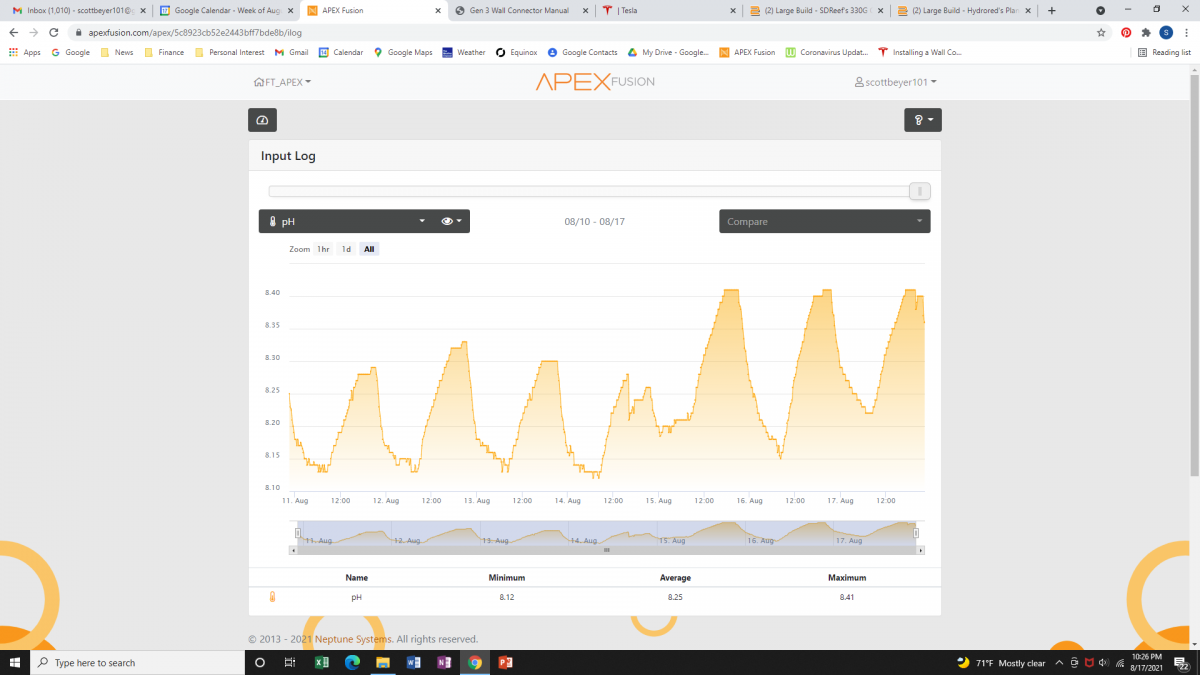Reload the current page

tap(56, 32)
